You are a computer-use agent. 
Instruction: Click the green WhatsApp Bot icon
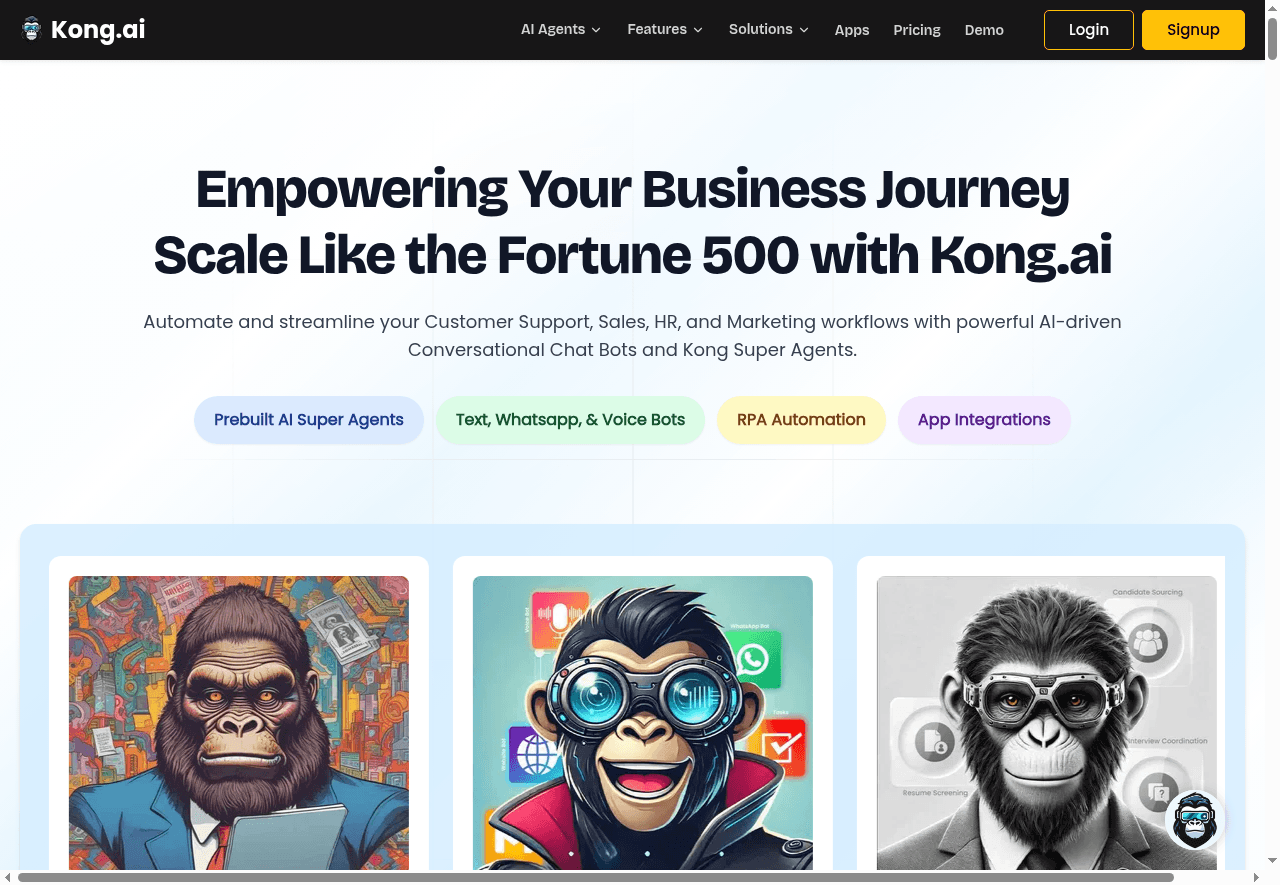click(753, 659)
